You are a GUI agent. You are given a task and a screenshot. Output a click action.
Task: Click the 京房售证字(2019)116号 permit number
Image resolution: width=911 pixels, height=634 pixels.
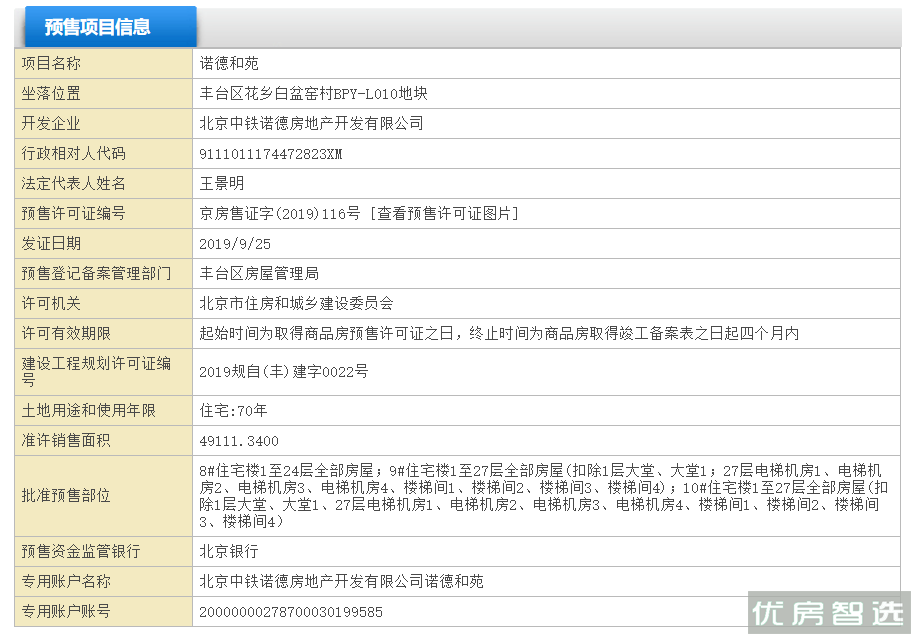click(x=279, y=213)
